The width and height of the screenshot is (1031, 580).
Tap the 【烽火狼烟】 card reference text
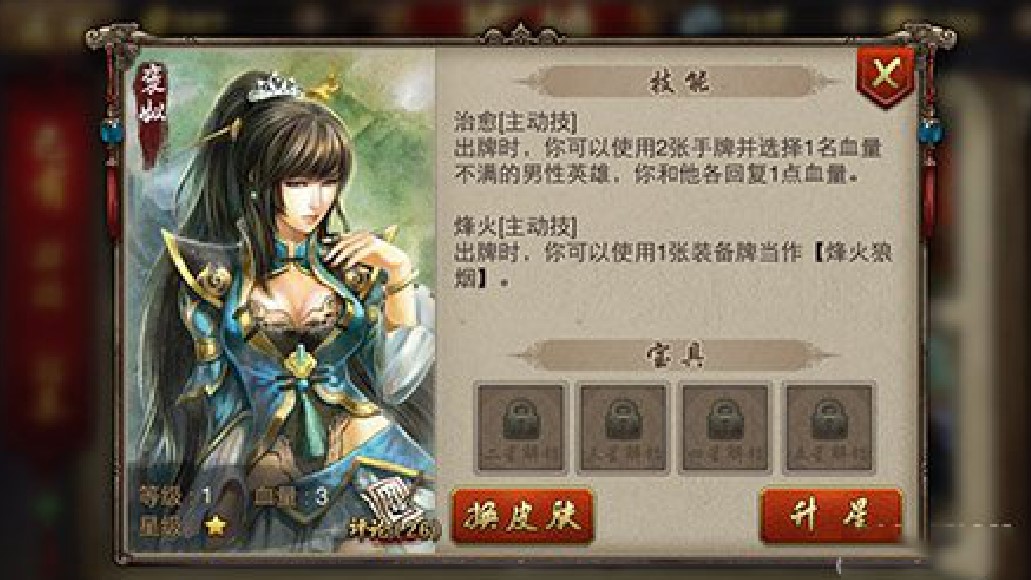point(673,266)
